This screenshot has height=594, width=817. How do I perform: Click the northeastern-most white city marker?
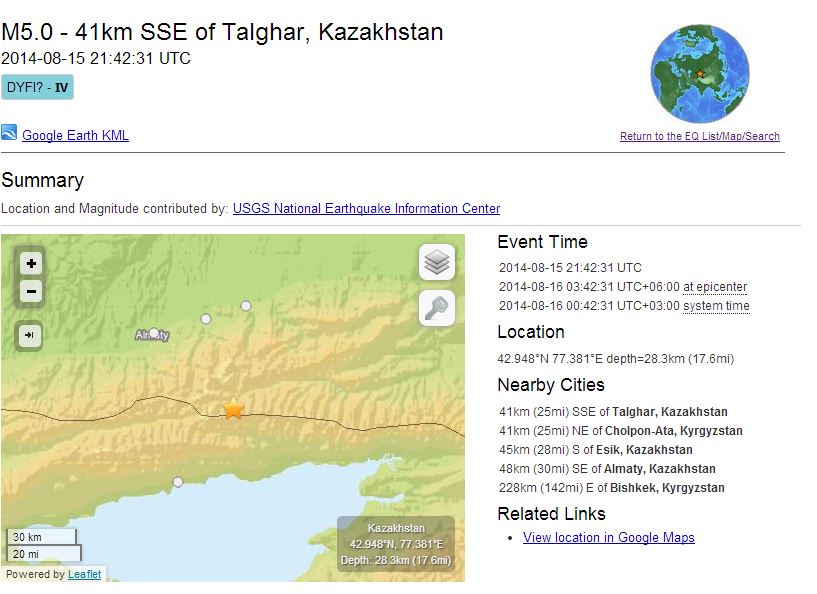point(246,306)
